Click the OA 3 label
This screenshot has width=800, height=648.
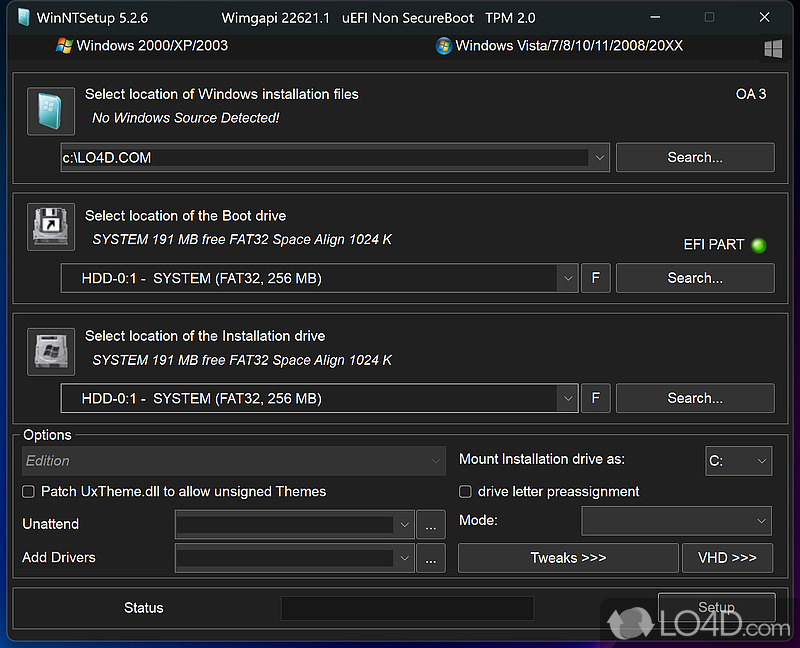pos(751,94)
